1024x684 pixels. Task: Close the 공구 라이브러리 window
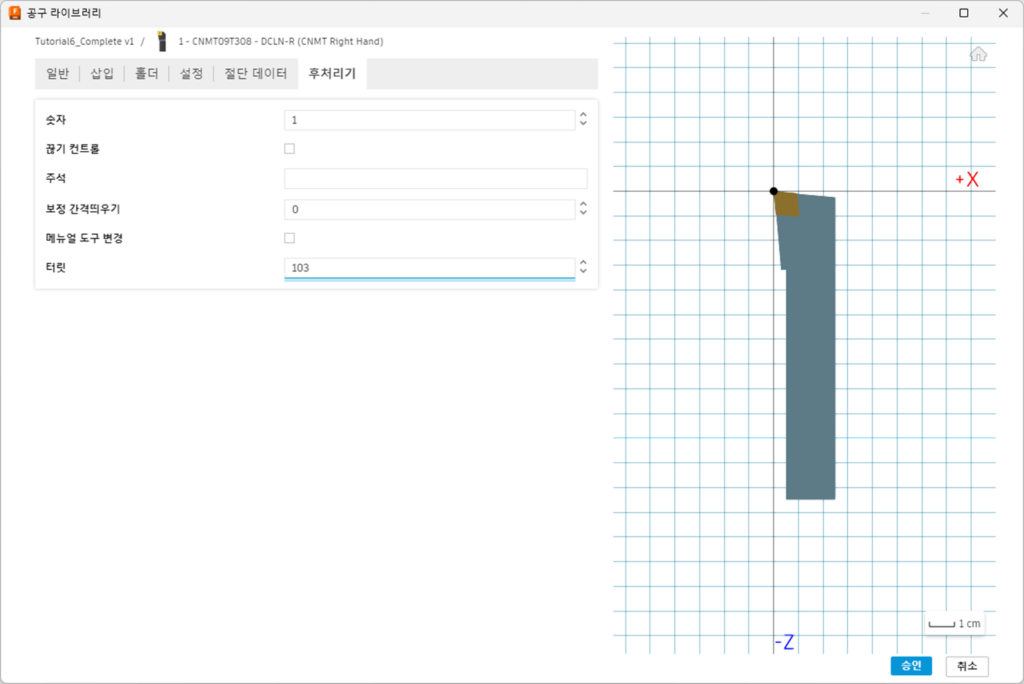[1003, 13]
